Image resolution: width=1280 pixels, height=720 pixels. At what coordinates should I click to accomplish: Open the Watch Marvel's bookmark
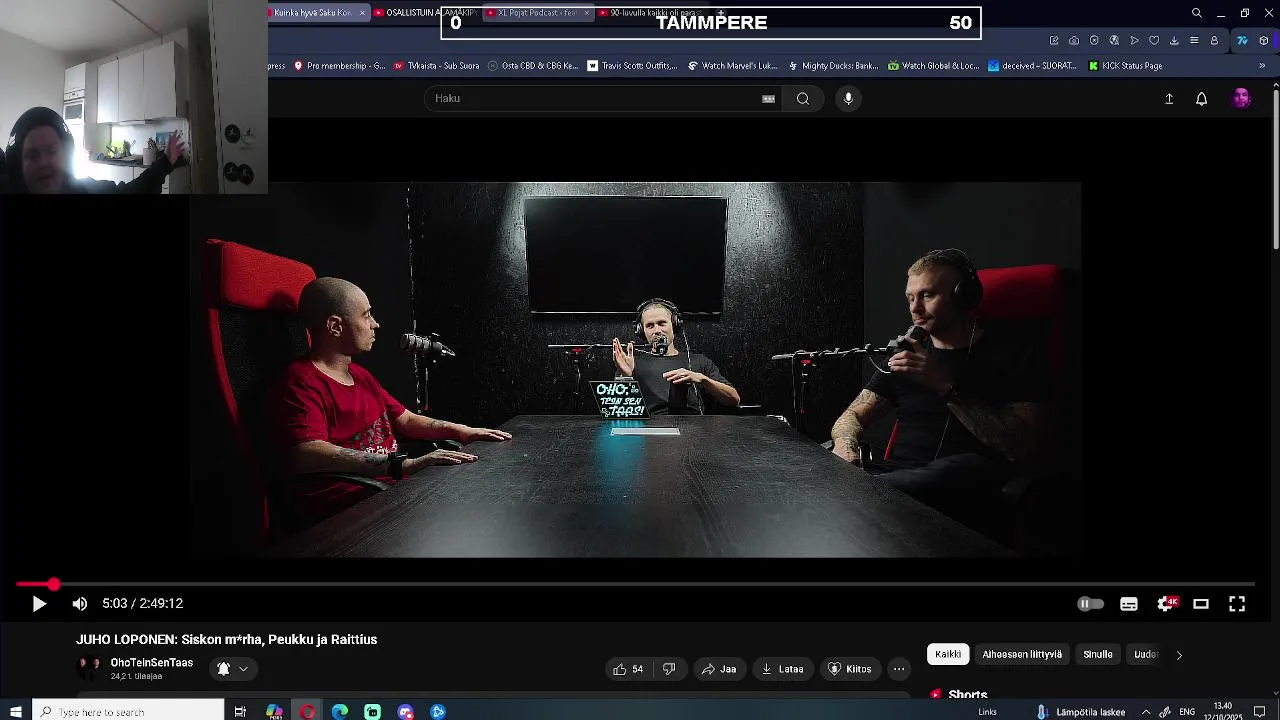[x=732, y=66]
